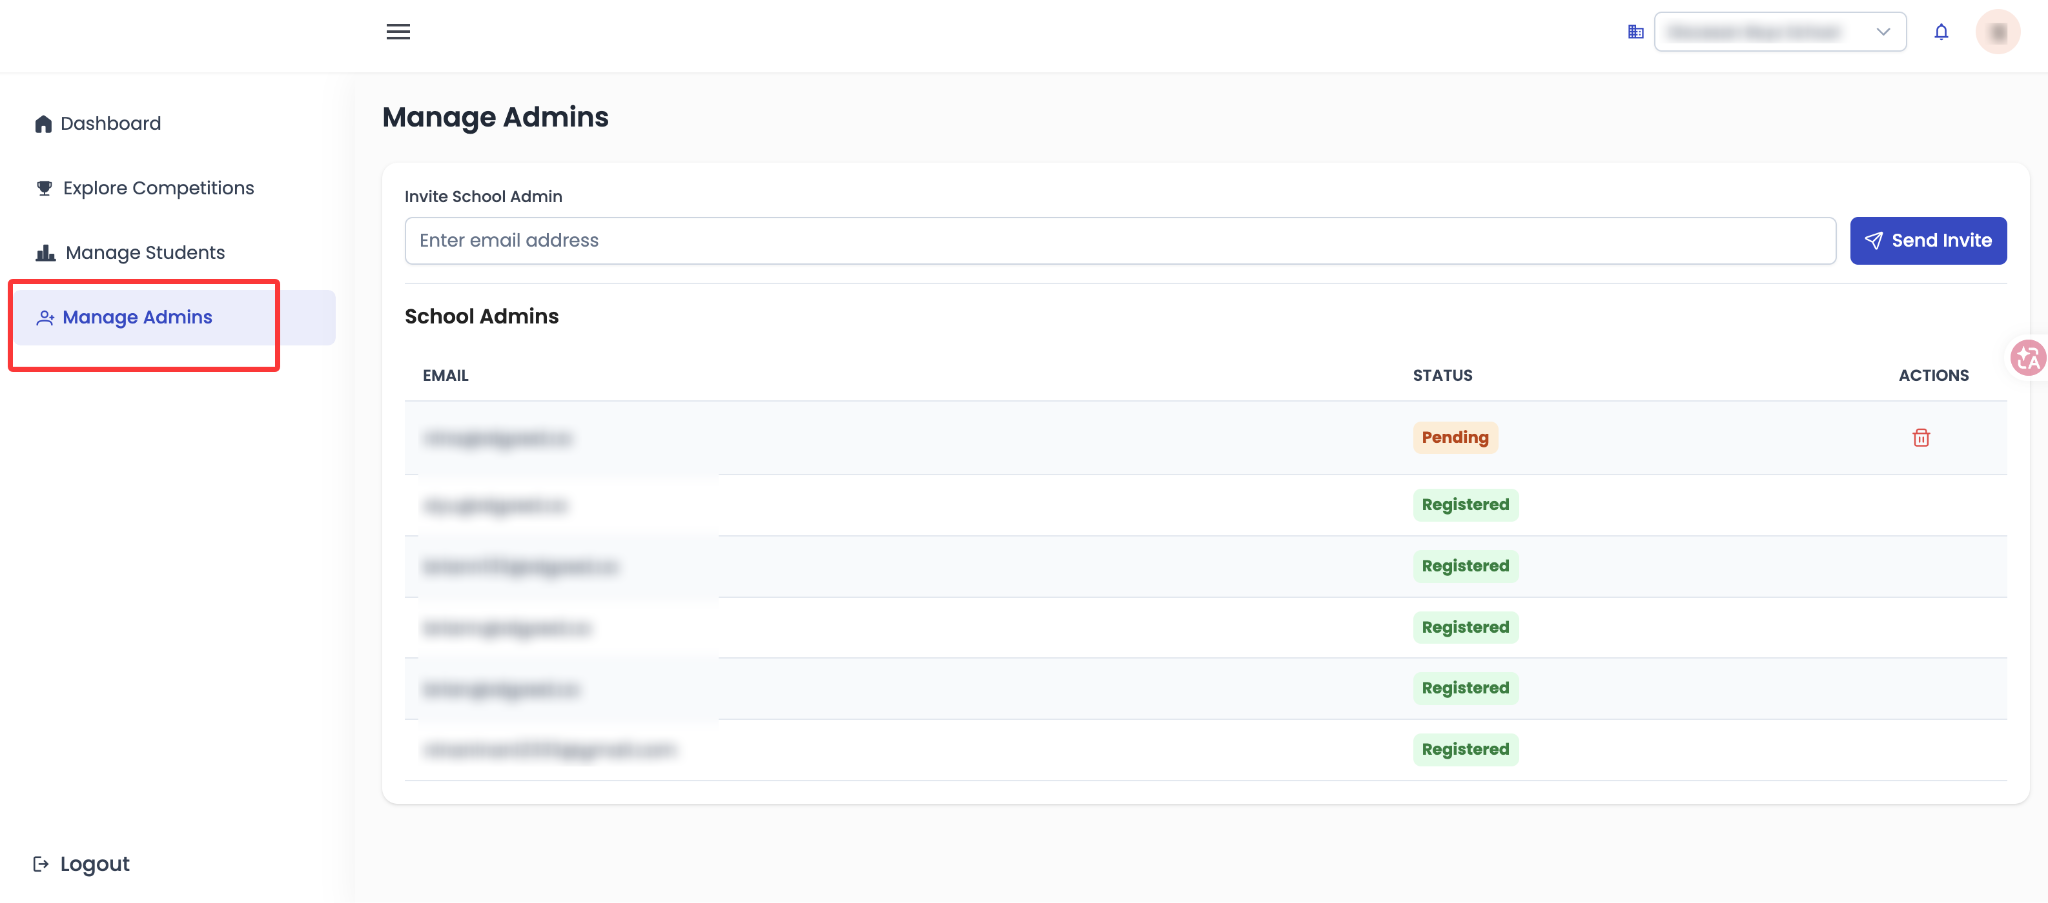Click the Explore Competitions trophy icon

click(x=44, y=188)
